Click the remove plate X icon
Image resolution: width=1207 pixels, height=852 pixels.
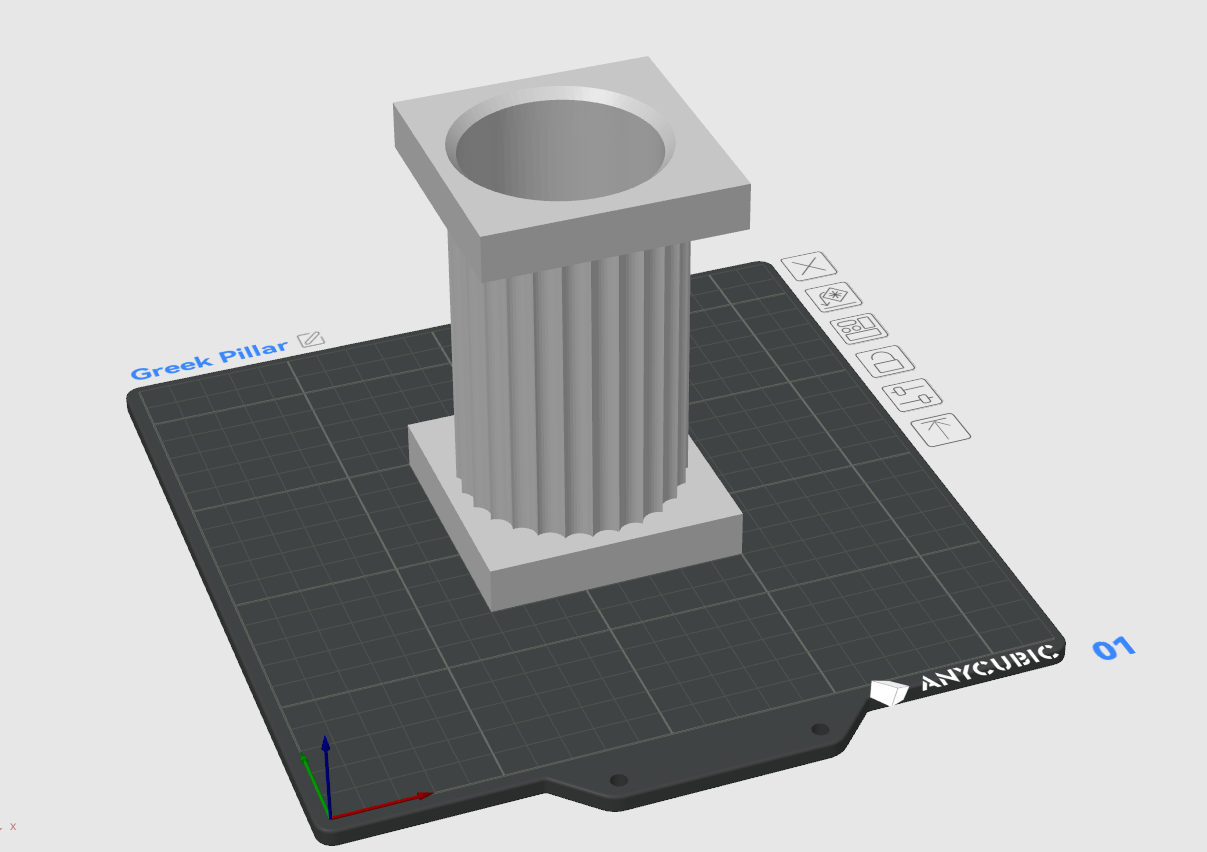click(x=809, y=266)
